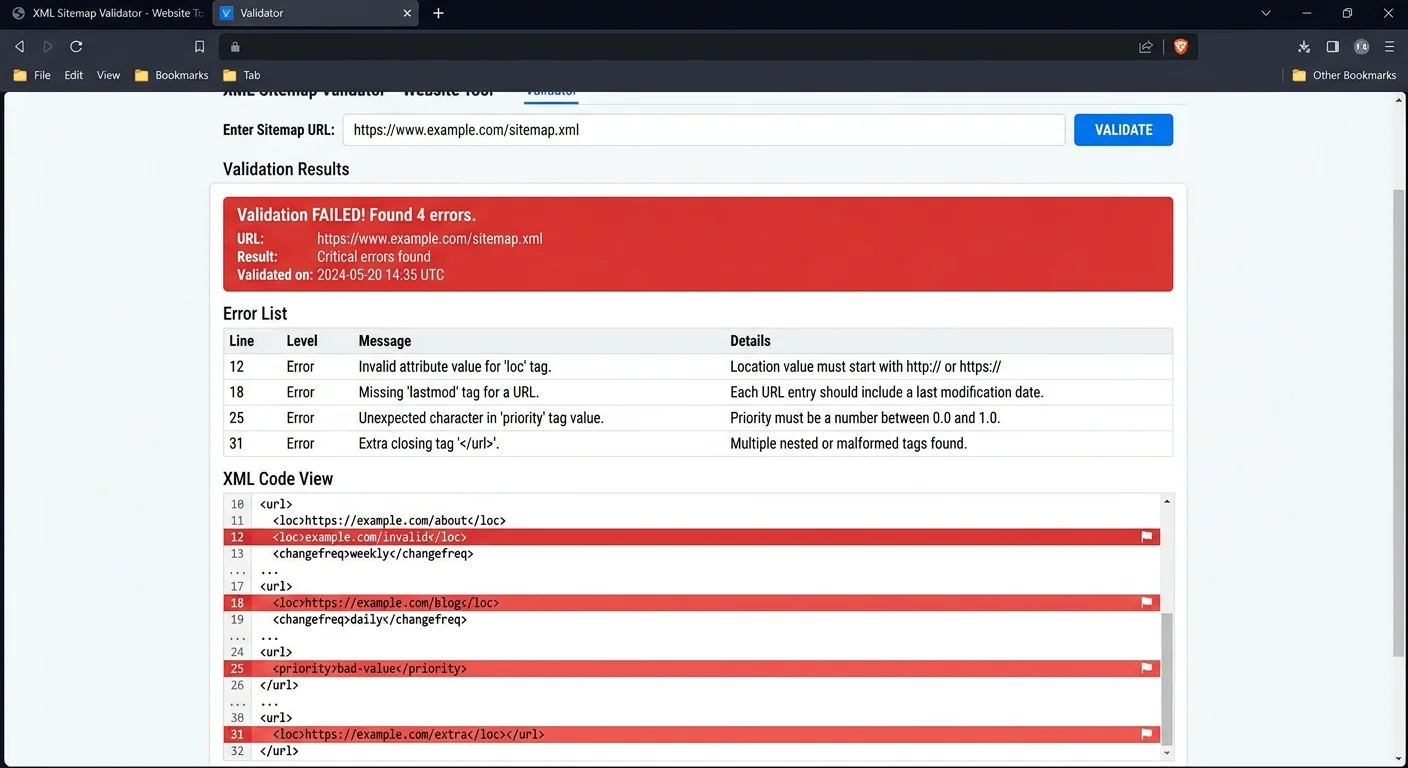This screenshot has height=768, width=1408.
Task: Click "Each URL entry should include" detail
Action: coord(887,392)
